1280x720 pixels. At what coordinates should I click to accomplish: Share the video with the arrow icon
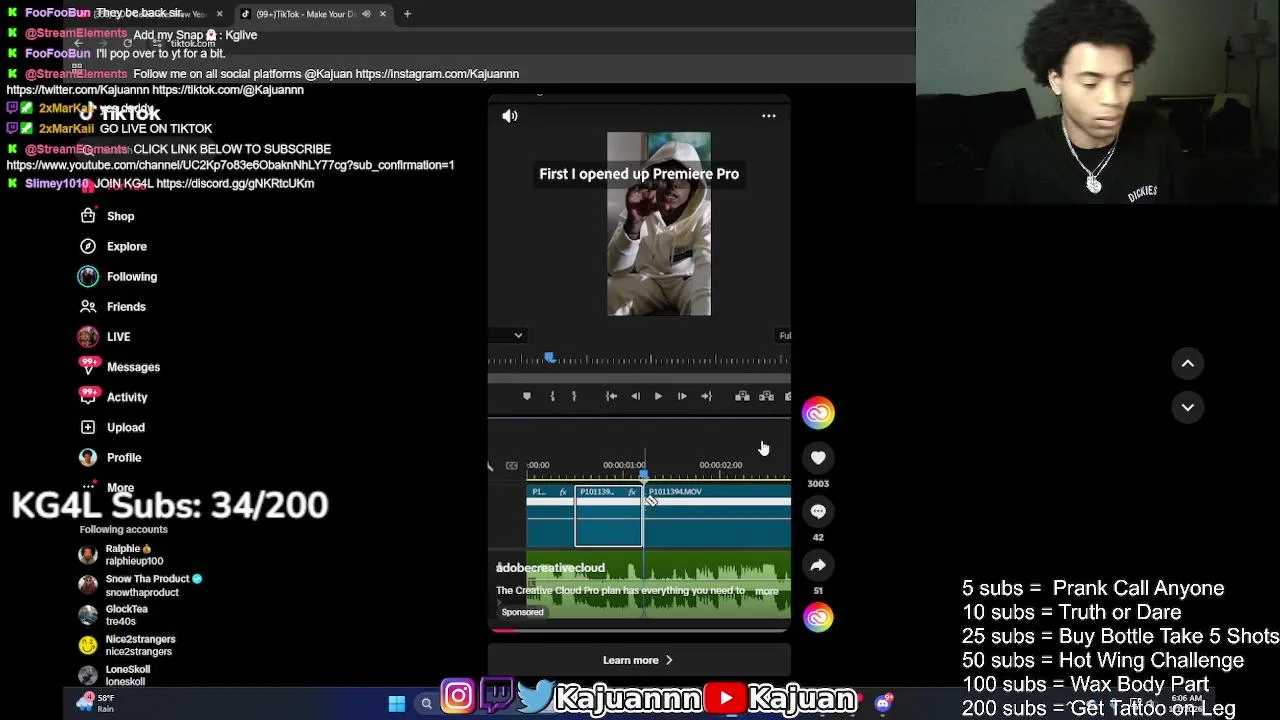818,565
